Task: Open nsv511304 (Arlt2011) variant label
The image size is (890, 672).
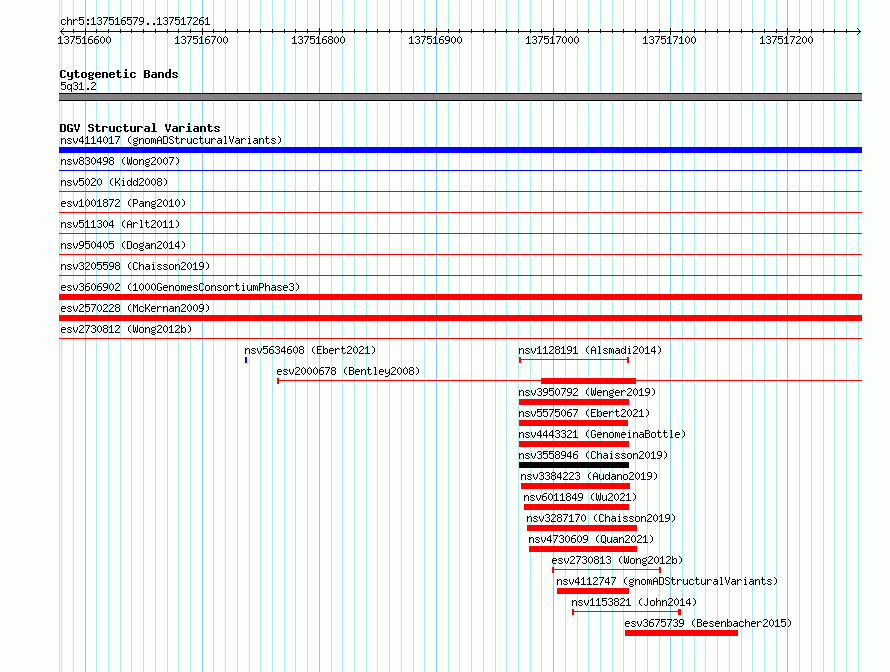Action: click(120, 224)
